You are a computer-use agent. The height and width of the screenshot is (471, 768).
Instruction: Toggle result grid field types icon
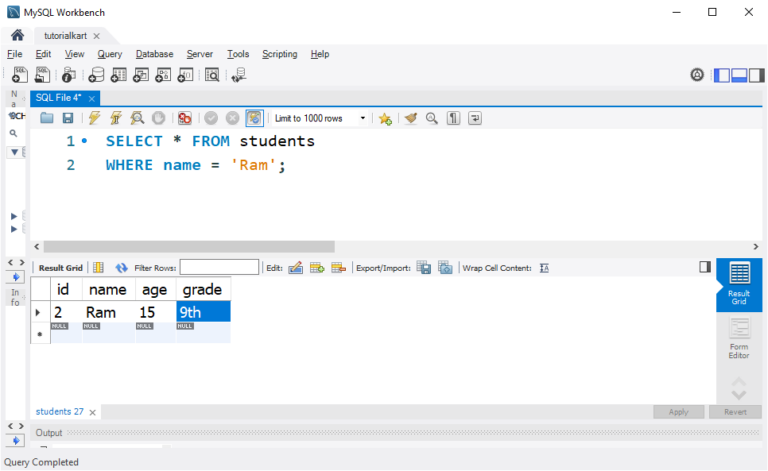[x=98, y=268]
